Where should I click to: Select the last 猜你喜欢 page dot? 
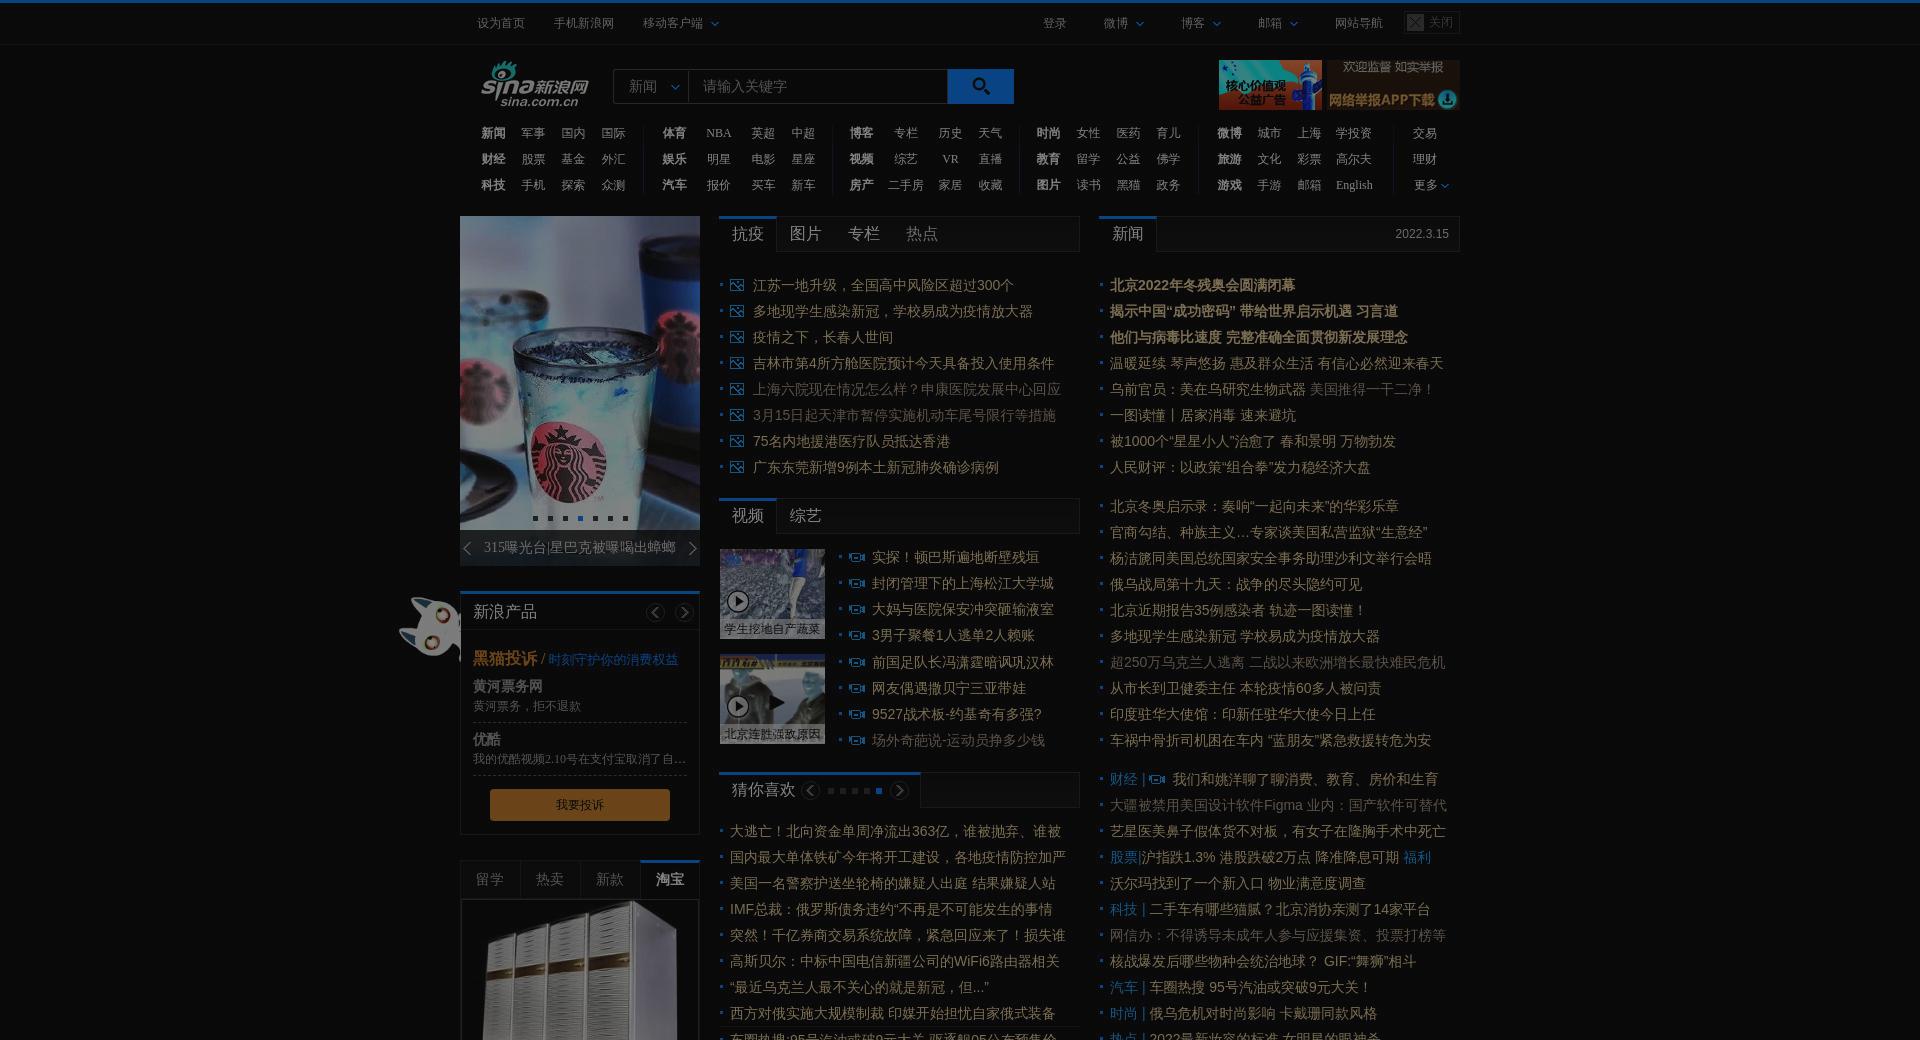[x=879, y=791]
